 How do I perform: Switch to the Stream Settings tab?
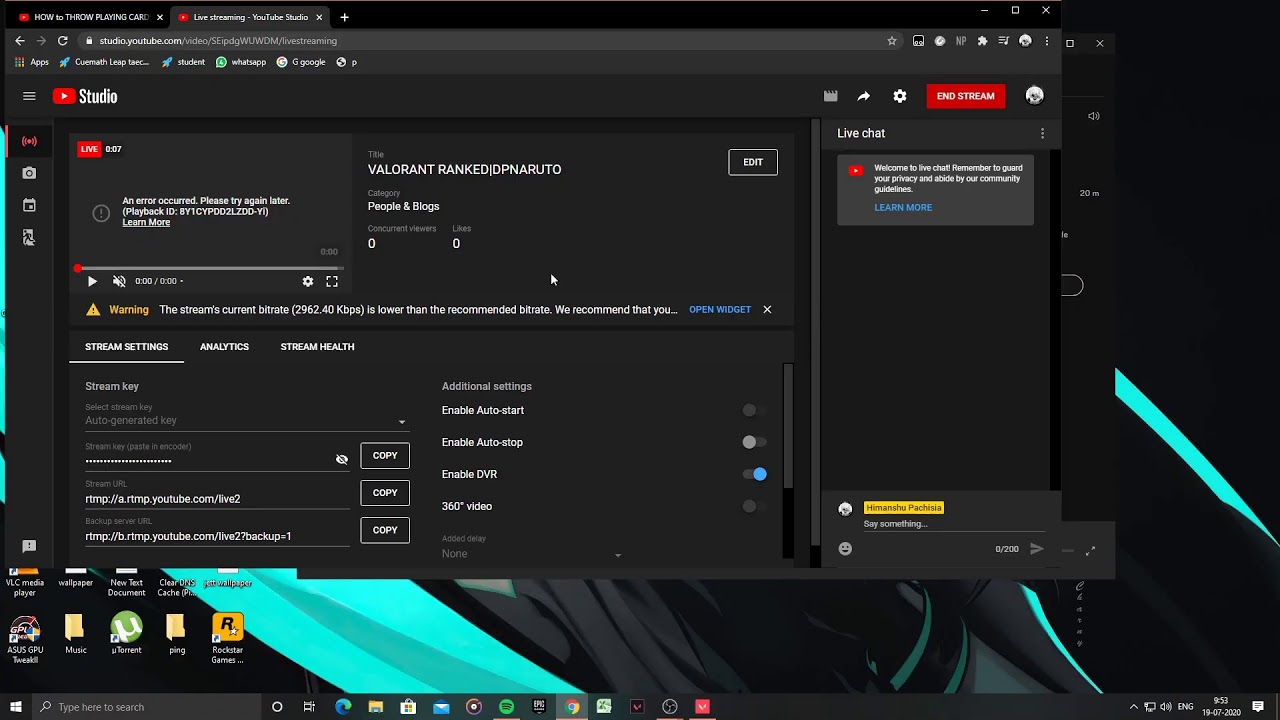click(127, 346)
